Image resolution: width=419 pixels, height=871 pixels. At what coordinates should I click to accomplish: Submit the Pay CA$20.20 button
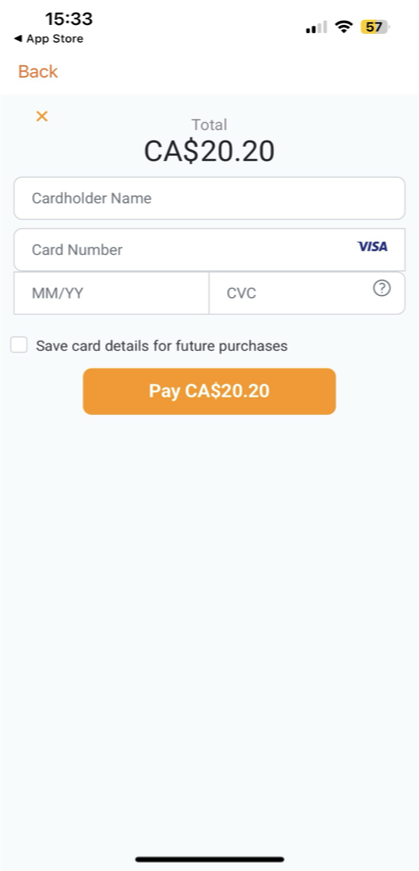click(x=210, y=391)
